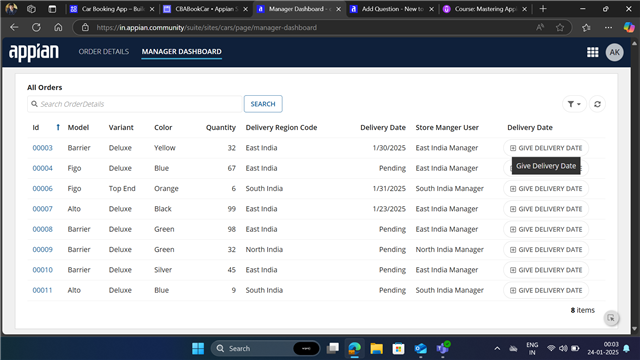The width and height of the screenshot is (640, 360).
Task: Switch to the Order Details tab
Action: point(104,51)
